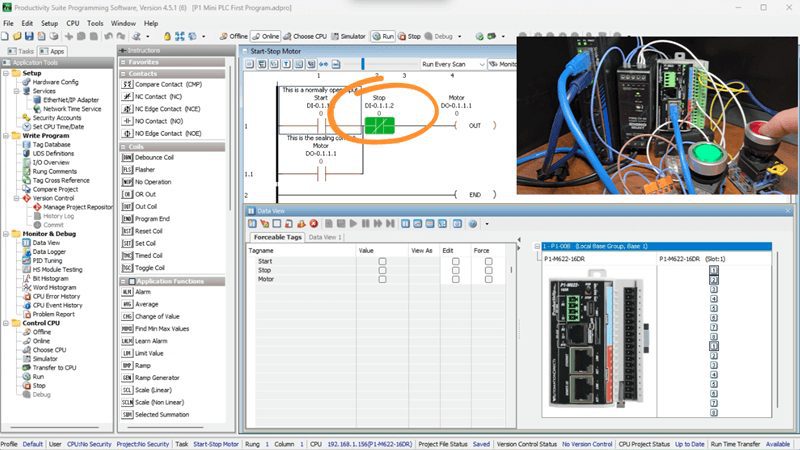
Task: Pick the Compare Contact (CMP) instruction
Action: click(x=127, y=84)
